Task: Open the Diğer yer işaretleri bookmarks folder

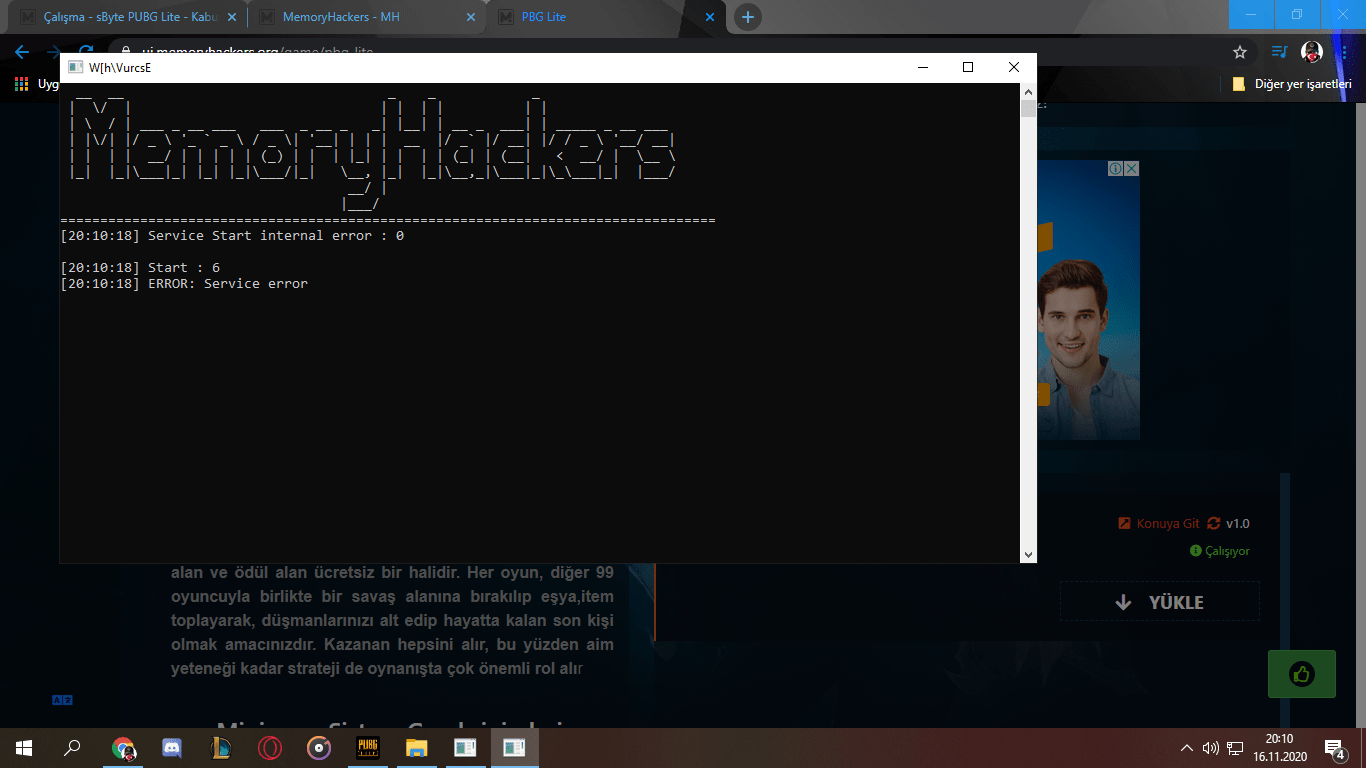Action: click(1293, 84)
